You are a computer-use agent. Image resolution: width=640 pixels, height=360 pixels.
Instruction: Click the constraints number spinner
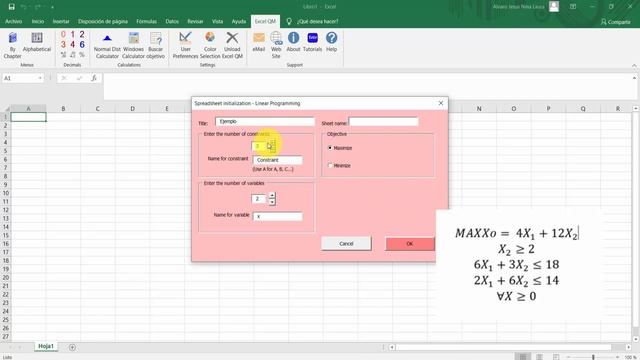click(x=272, y=146)
